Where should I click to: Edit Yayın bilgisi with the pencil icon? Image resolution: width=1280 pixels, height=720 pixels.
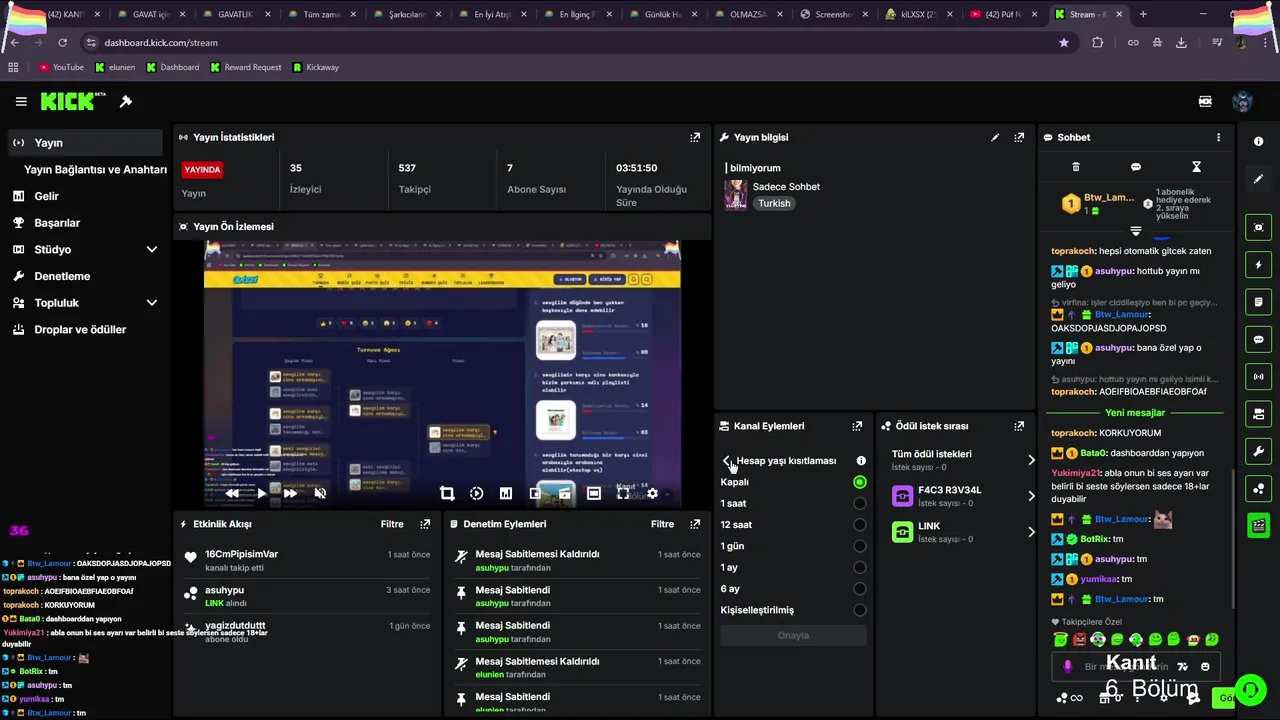pos(995,137)
